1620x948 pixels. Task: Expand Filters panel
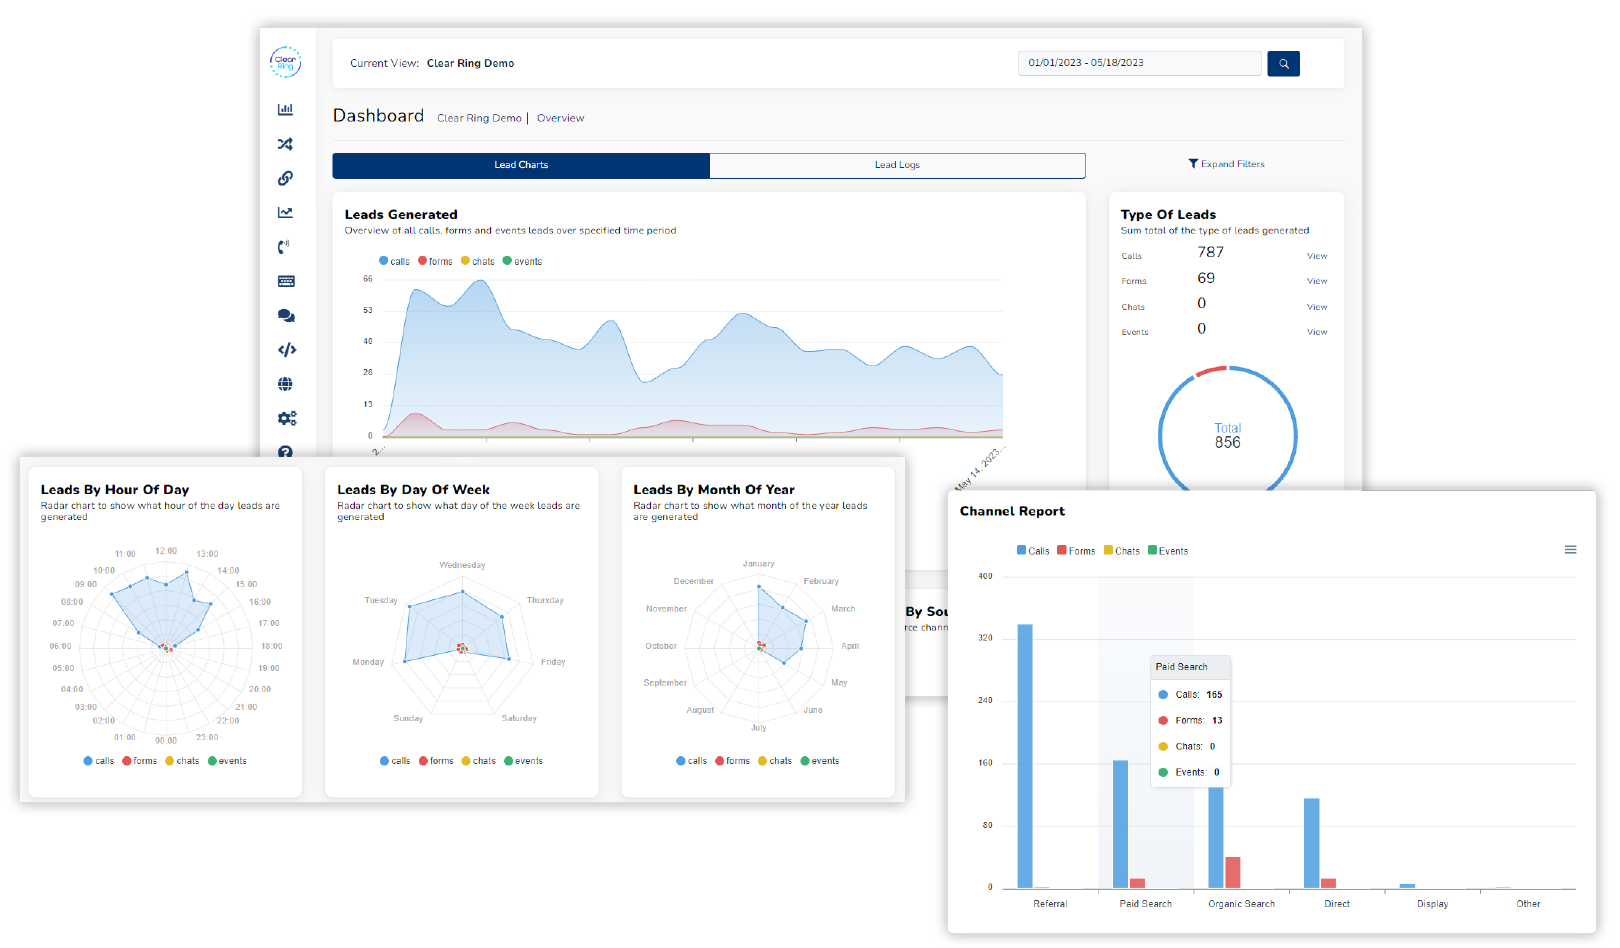[1226, 164]
